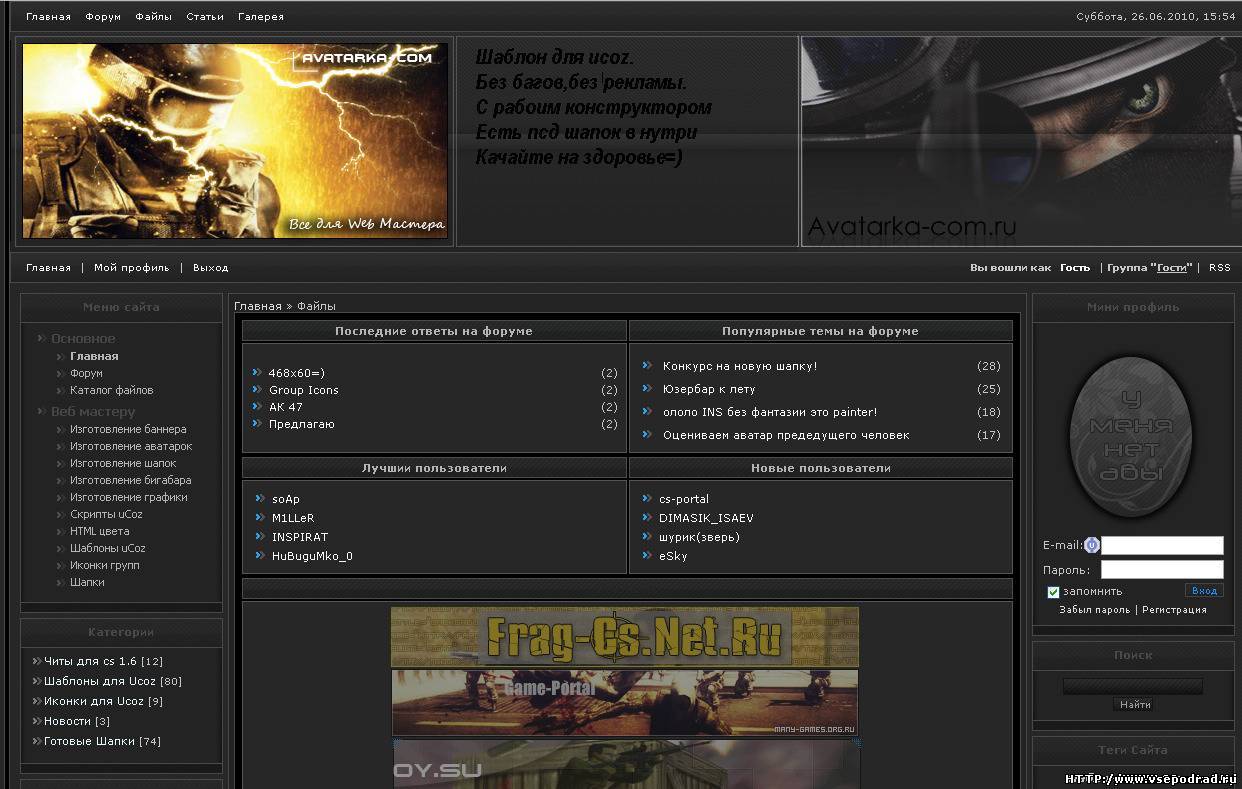
Task: Click the Пароль input field
Action: tap(1162, 570)
